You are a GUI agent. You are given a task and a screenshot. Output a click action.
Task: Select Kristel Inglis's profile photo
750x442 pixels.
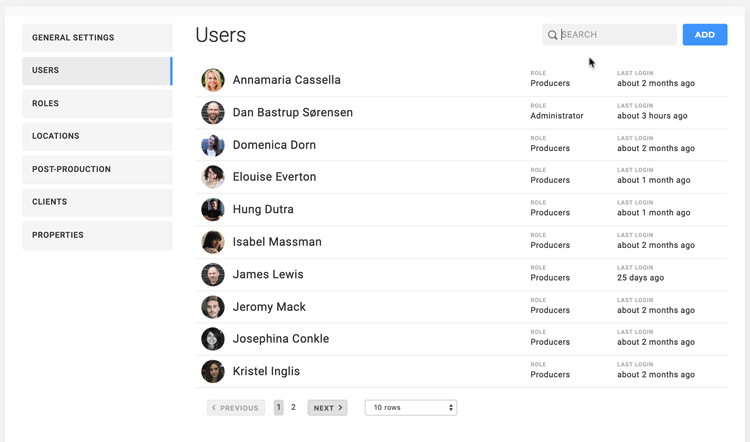(213, 372)
